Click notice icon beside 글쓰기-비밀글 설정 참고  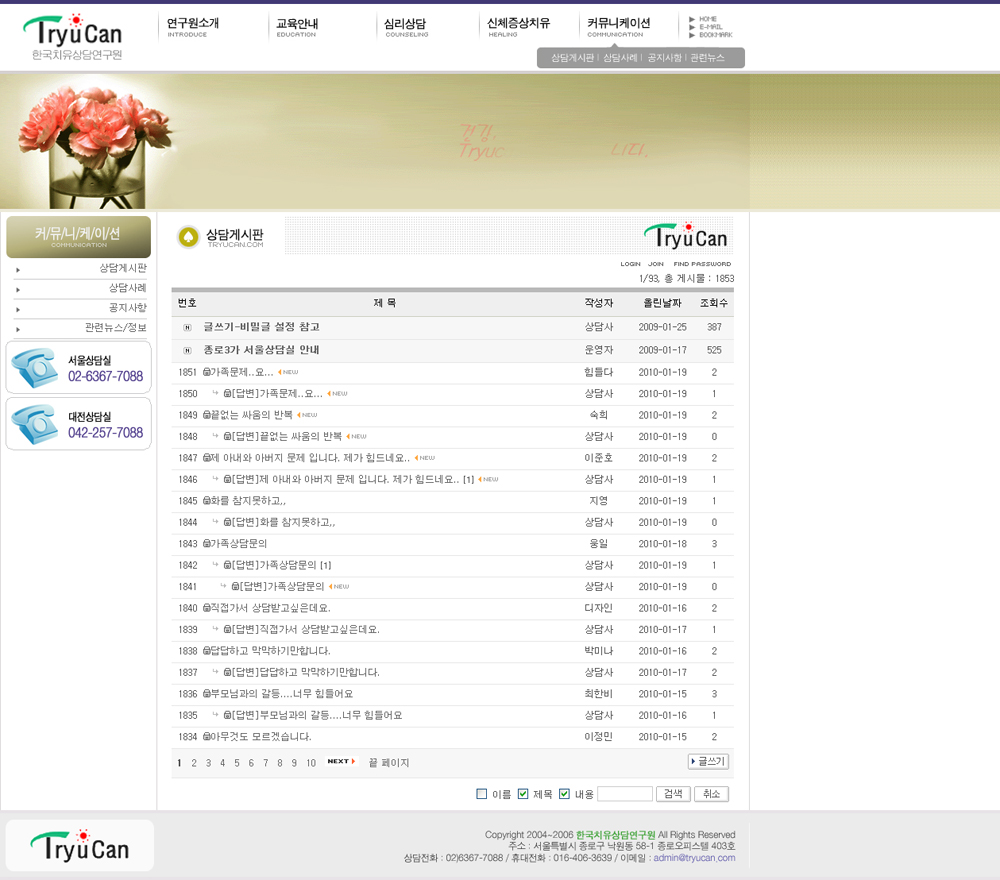pos(187,328)
